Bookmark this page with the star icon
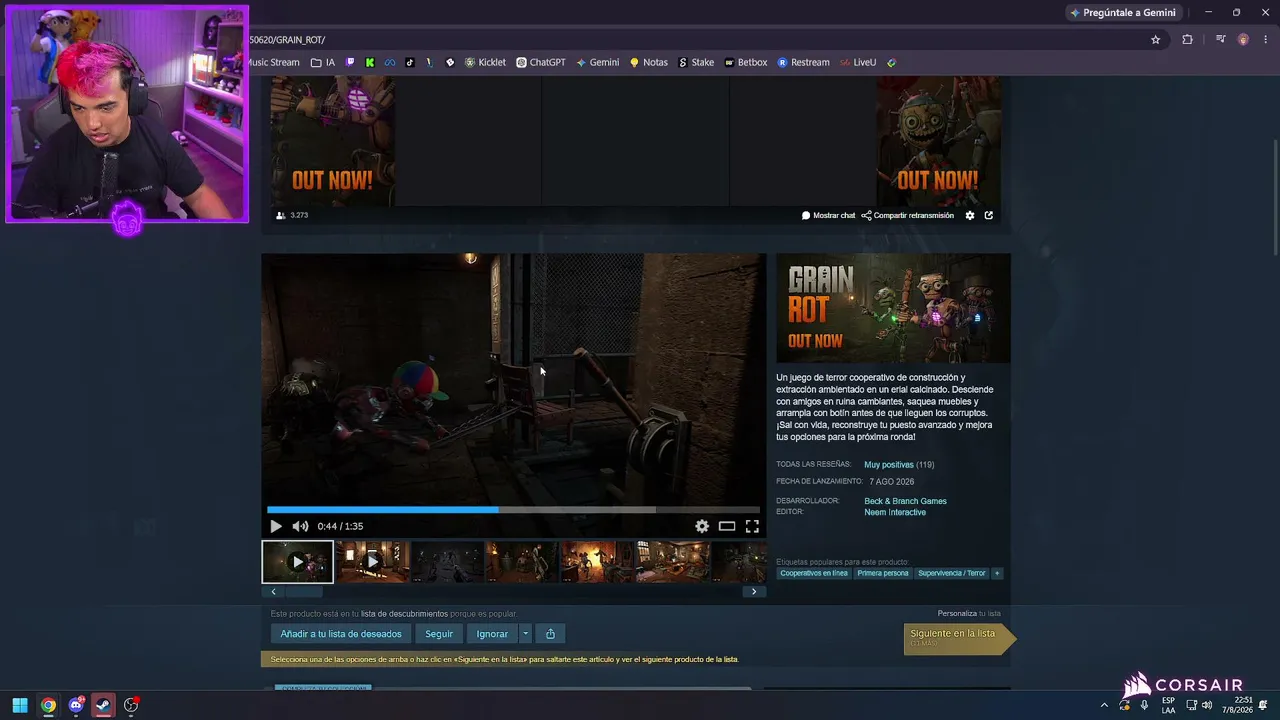Viewport: 1280px width, 720px height. click(1156, 40)
